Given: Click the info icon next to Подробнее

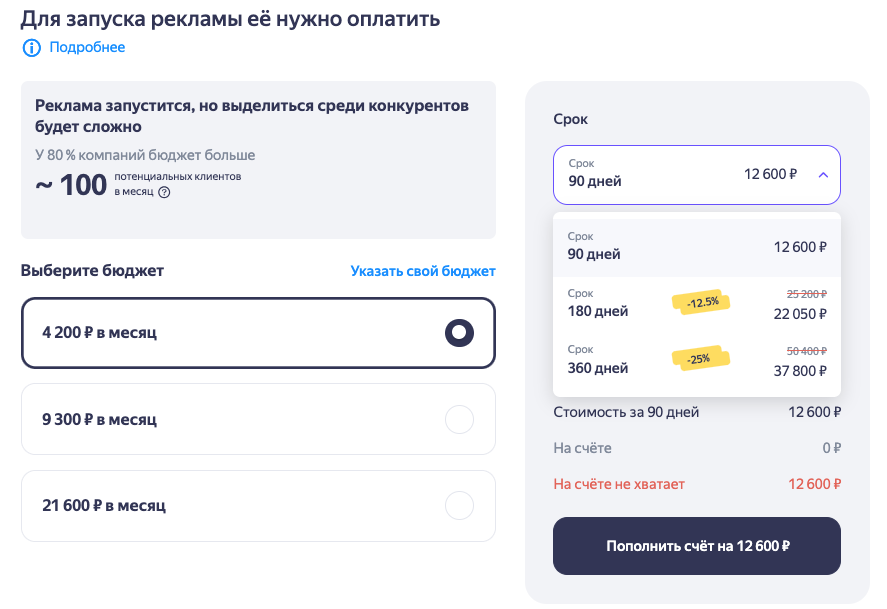Looking at the screenshot, I should click(x=32, y=48).
